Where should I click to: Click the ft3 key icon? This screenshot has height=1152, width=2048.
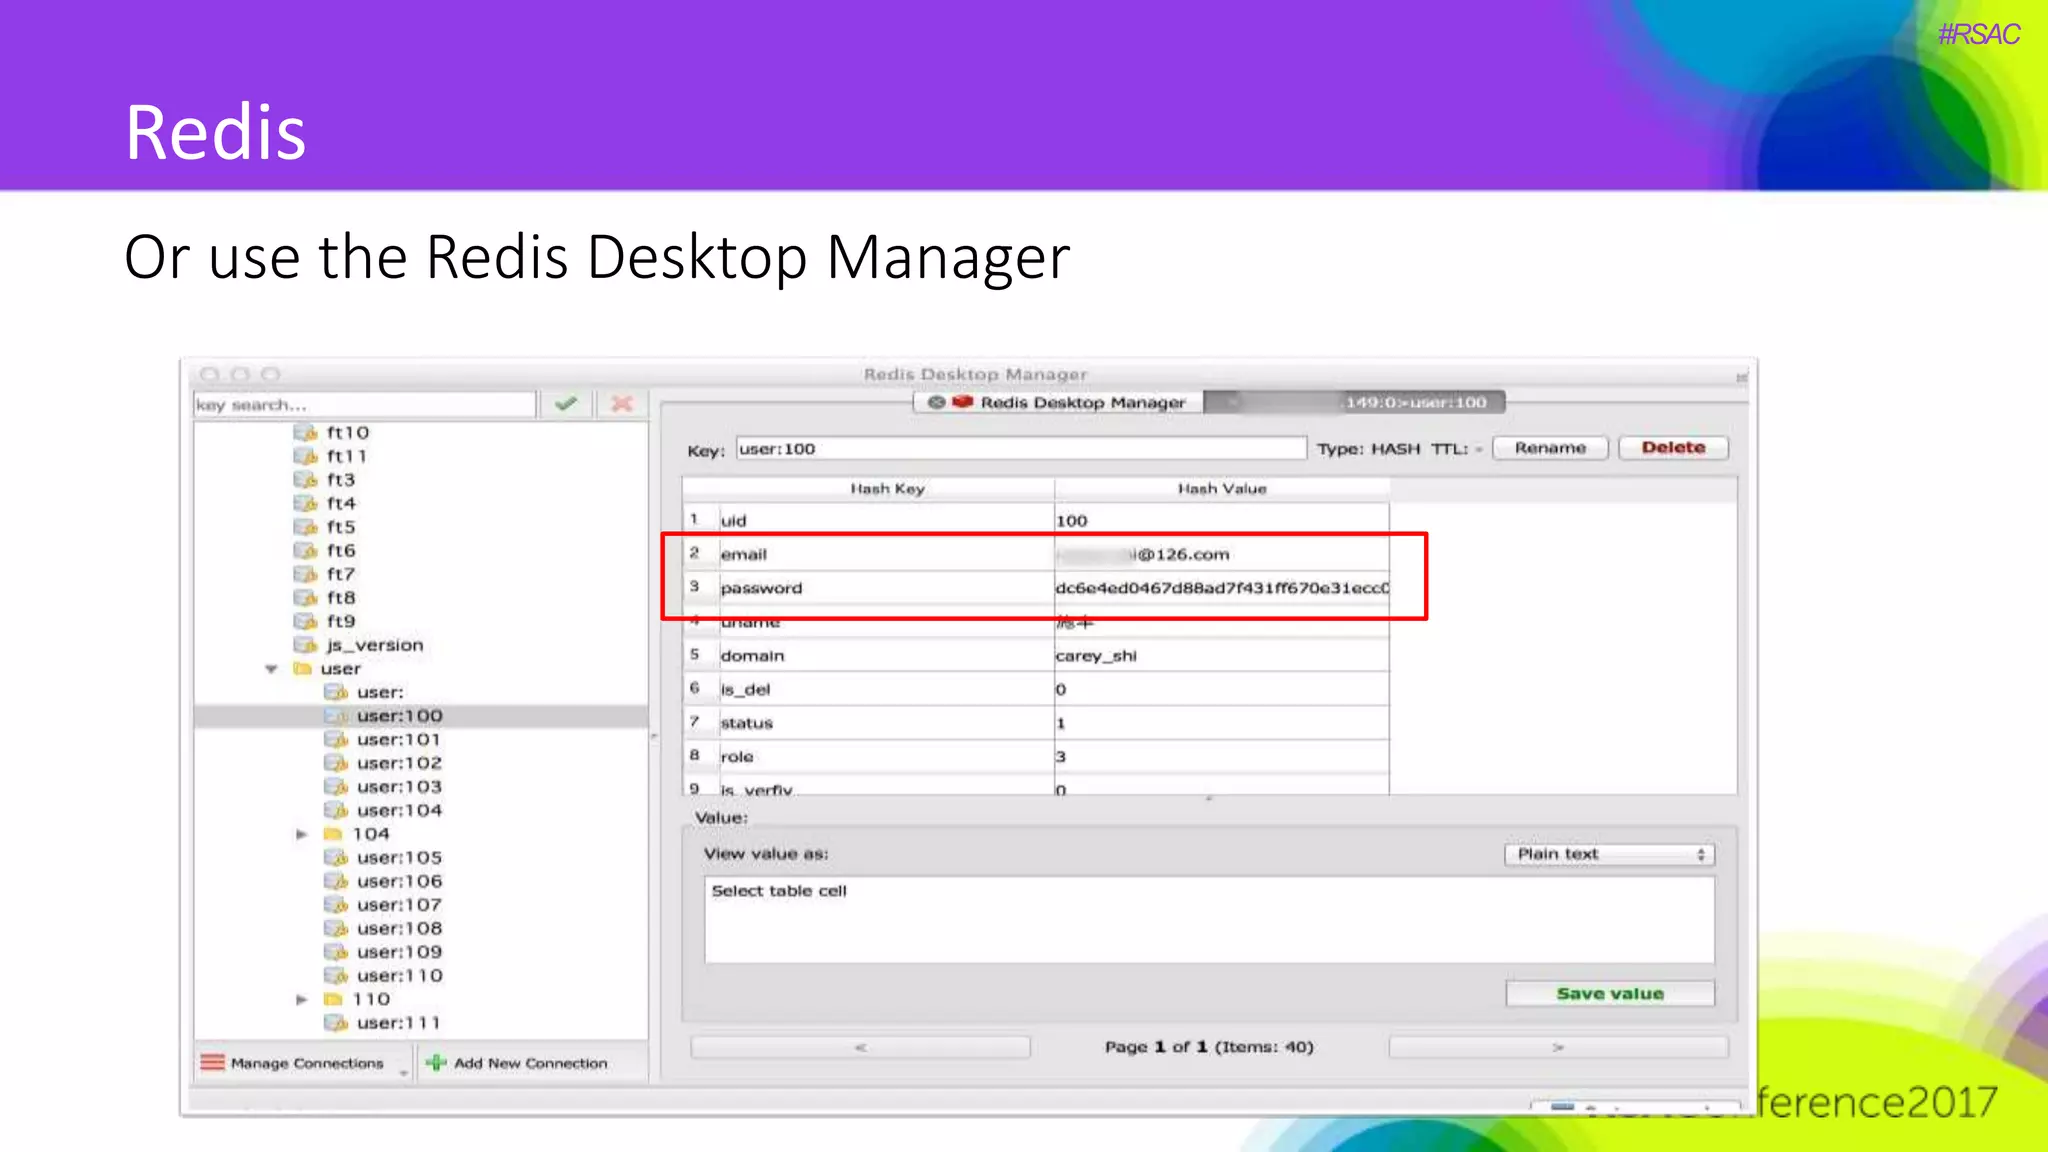point(305,479)
